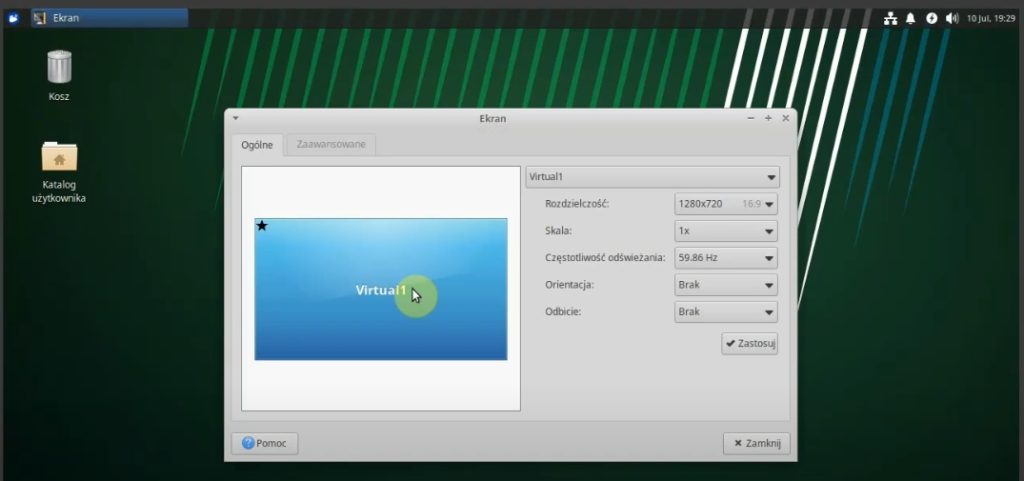
Task: Click the Rozdzielczość label
Action: coord(577,204)
